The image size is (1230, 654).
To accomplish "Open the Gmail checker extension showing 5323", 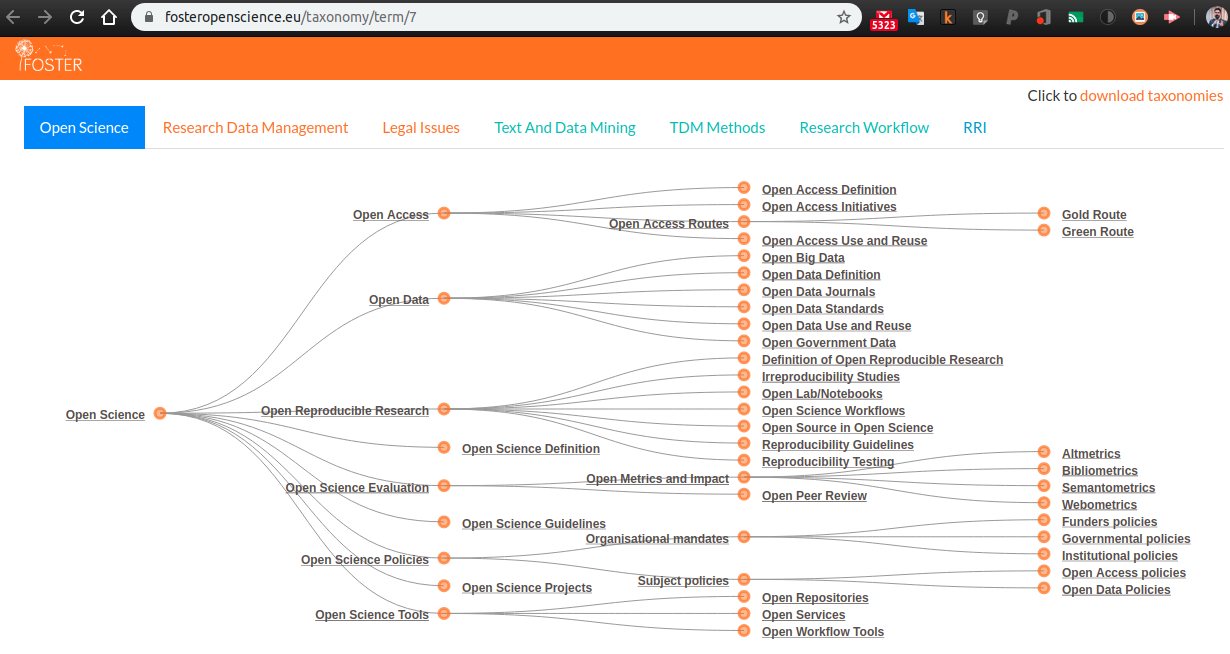I will coord(883,18).
